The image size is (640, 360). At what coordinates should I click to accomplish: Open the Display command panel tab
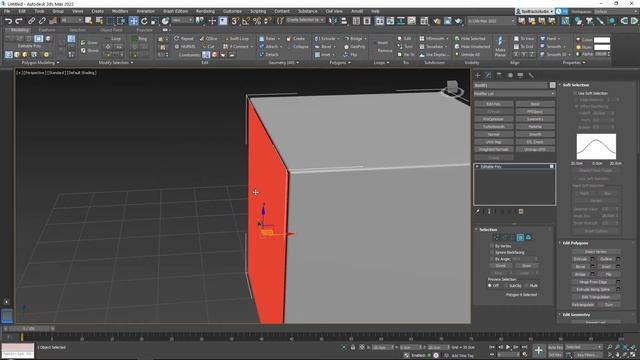click(520, 76)
